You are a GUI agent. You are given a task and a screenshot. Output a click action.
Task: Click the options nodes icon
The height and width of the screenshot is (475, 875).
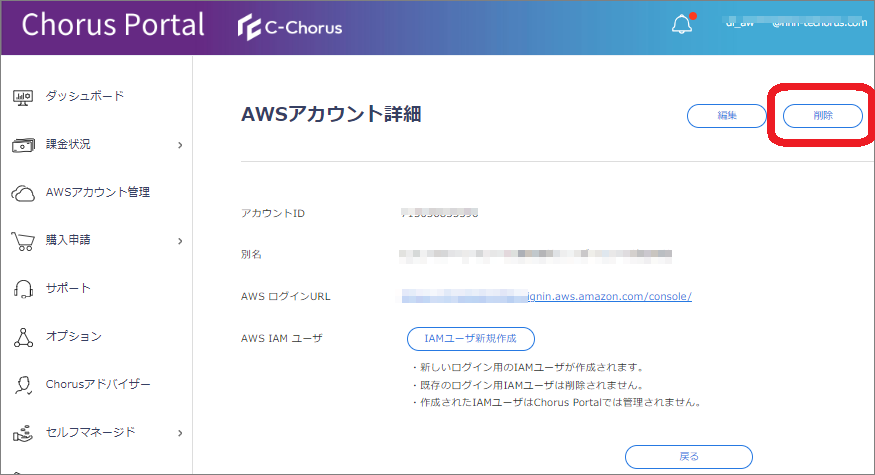(24, 337)
